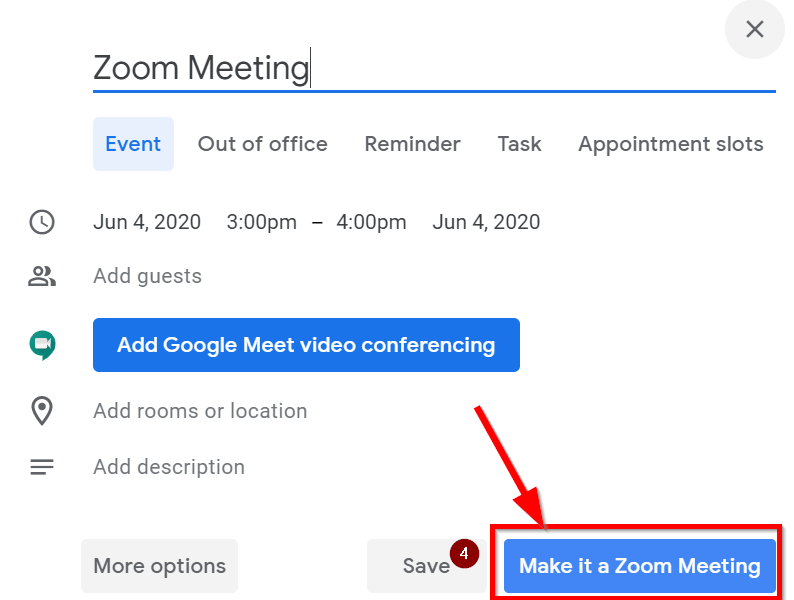Viewport: 794px width, 600px height.
Task: Click Add Google Meet video conferencing
Action: pos(306,345)
